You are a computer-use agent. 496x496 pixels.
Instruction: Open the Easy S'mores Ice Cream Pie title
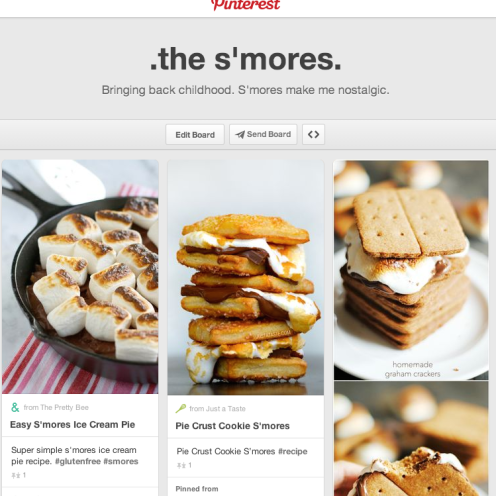click(72, 425)
